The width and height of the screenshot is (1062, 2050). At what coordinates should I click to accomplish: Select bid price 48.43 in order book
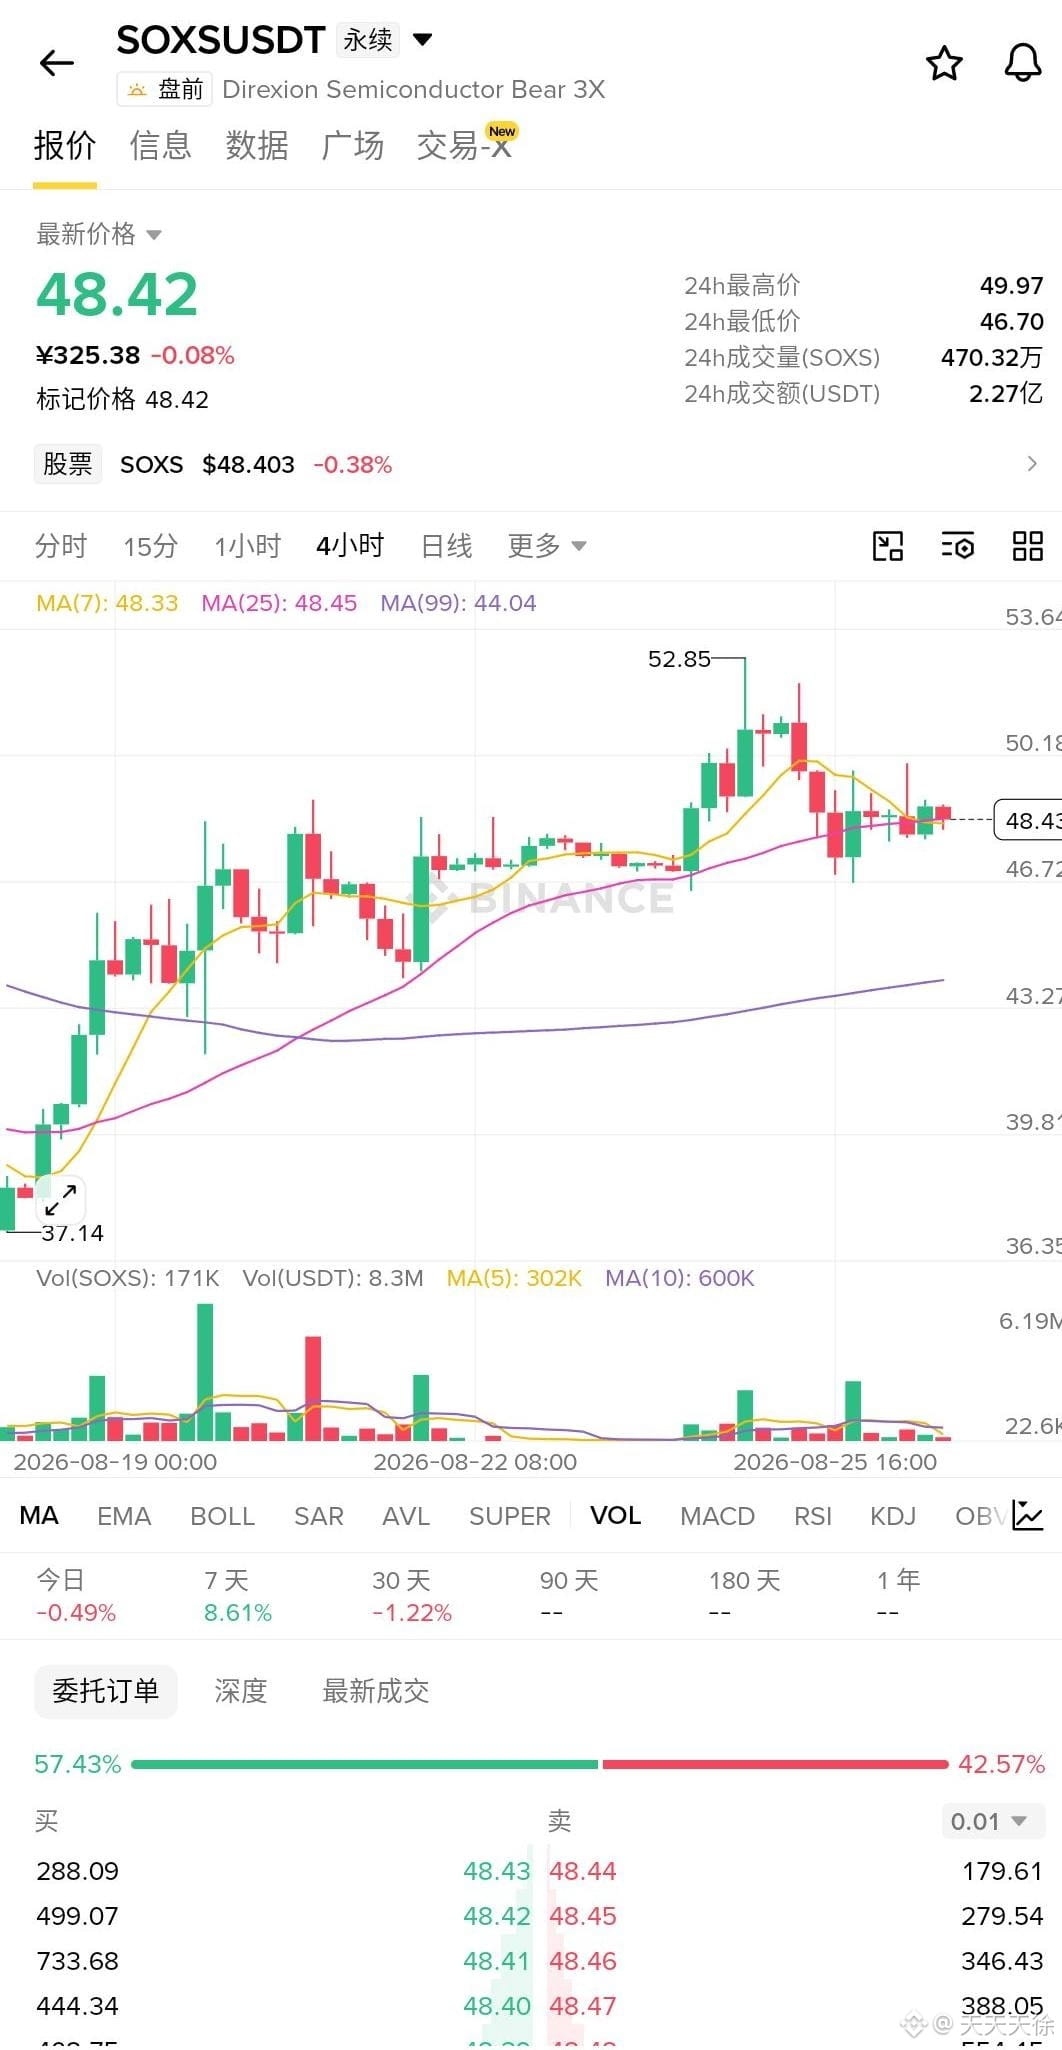(497, 1871)
